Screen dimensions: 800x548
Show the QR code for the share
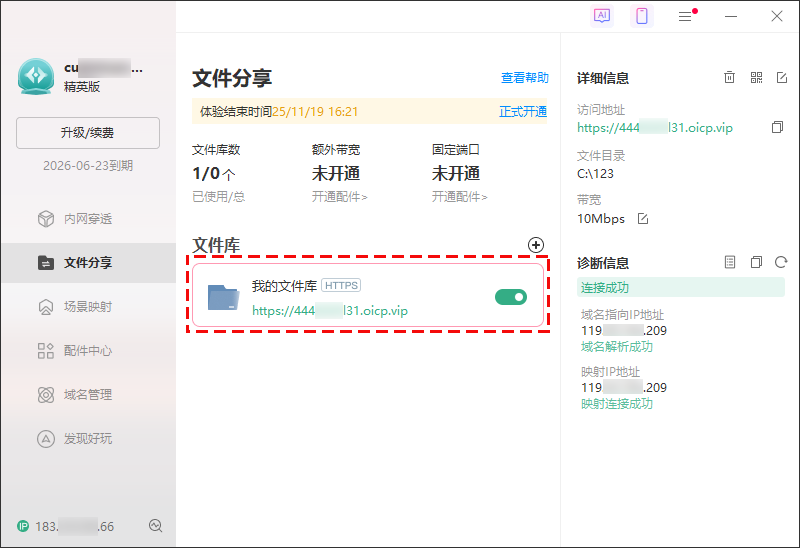[x=756, y=78]
